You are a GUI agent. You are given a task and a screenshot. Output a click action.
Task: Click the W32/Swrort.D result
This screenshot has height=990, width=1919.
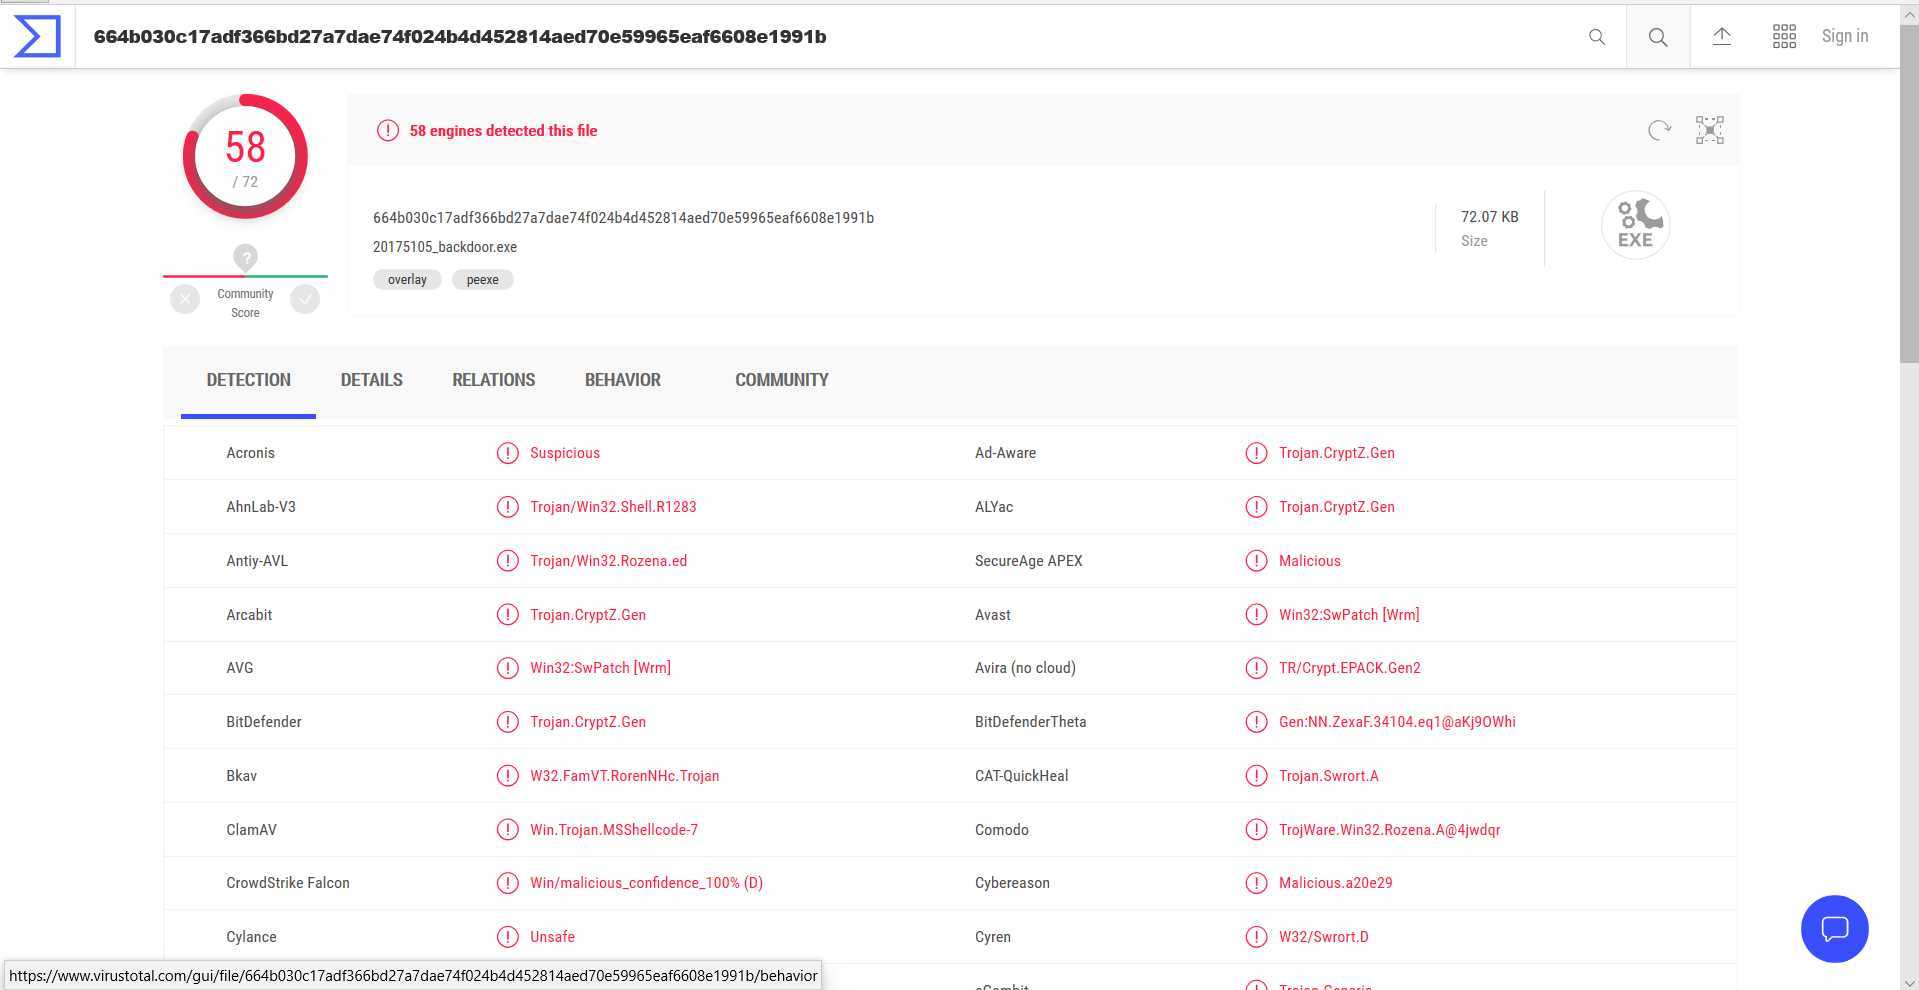tap(1323, 937)
